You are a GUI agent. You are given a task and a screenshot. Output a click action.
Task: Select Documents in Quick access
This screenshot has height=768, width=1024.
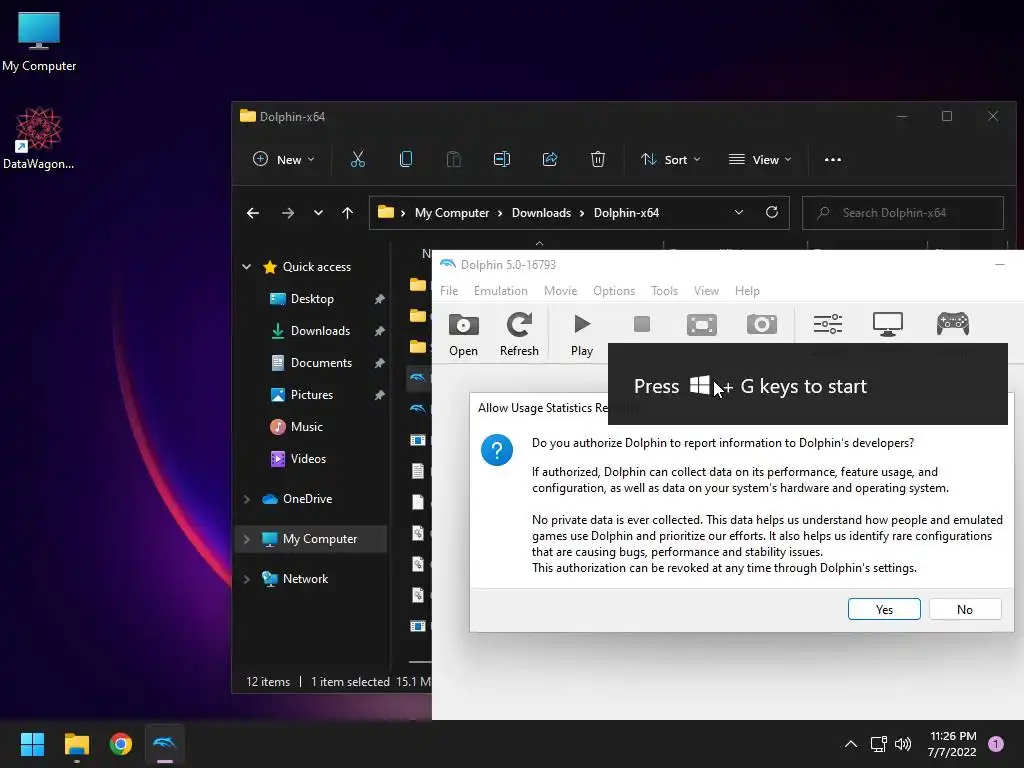point(321,362)
